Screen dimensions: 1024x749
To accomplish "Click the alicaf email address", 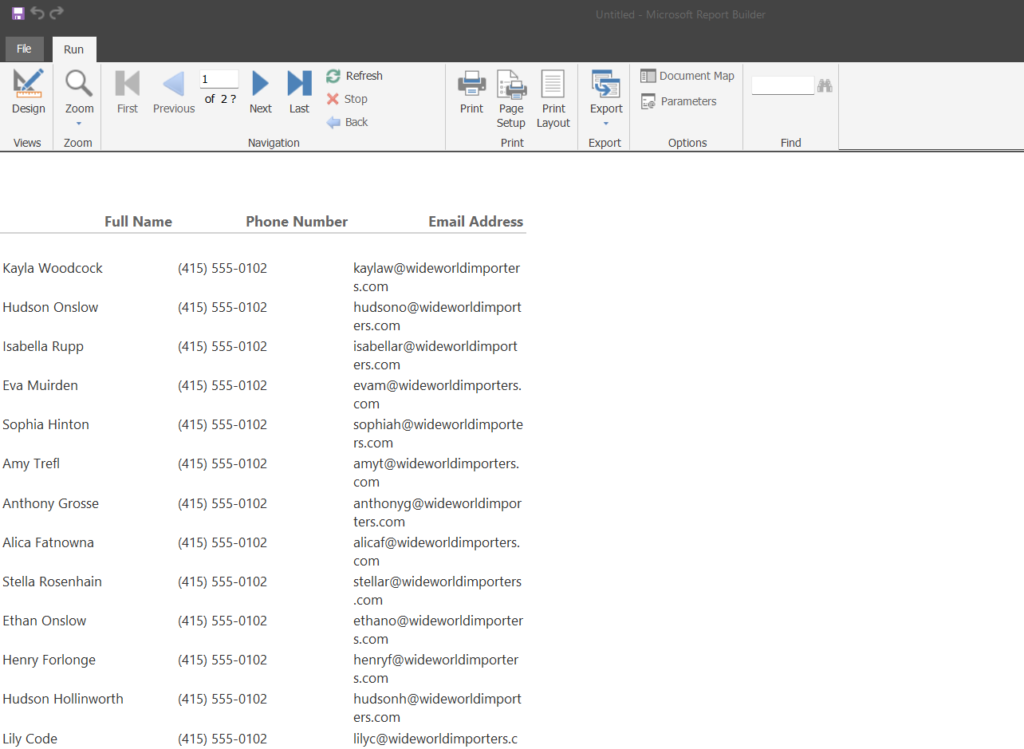I will (x=436, y=552).
